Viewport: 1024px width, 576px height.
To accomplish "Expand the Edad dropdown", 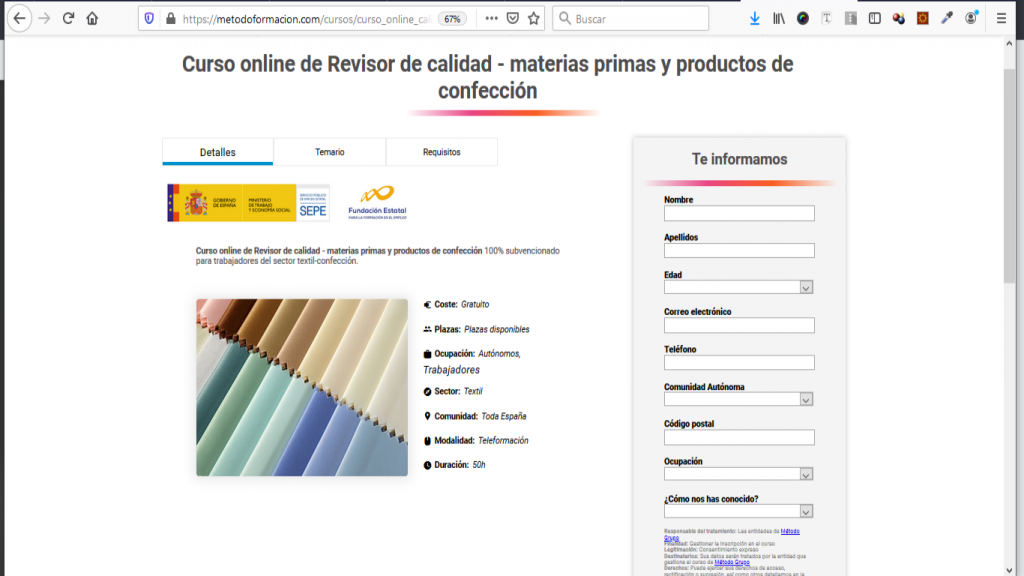I will [739, 287].
